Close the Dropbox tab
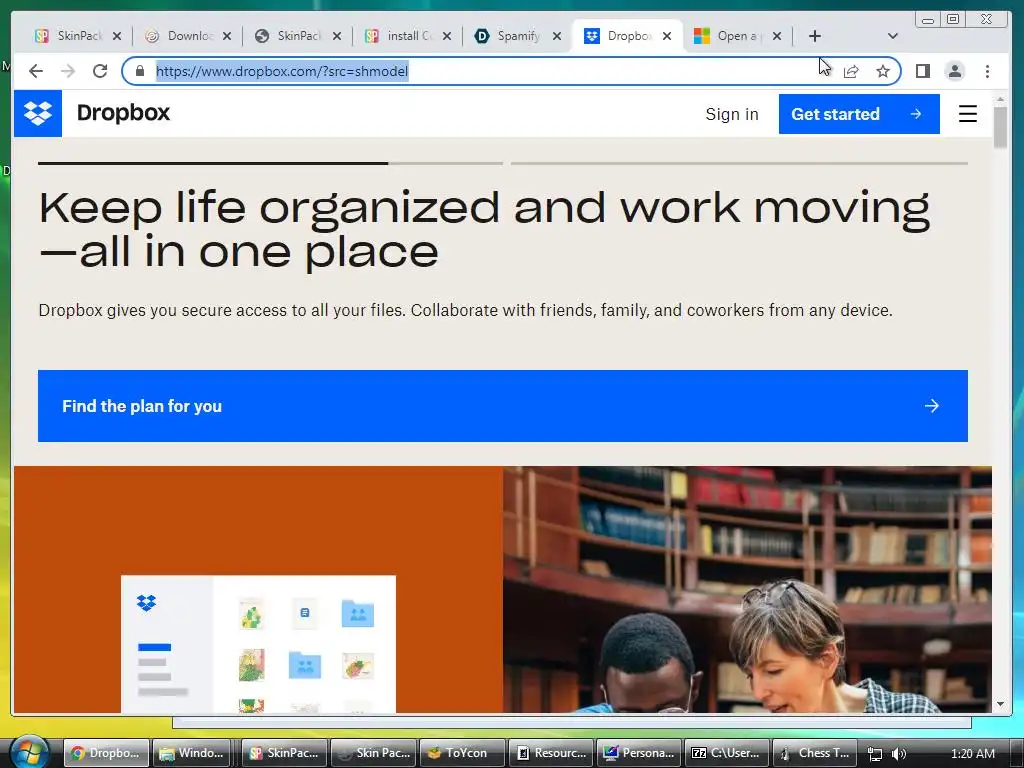Screen dimensions: 1024x768 [667, 37]
